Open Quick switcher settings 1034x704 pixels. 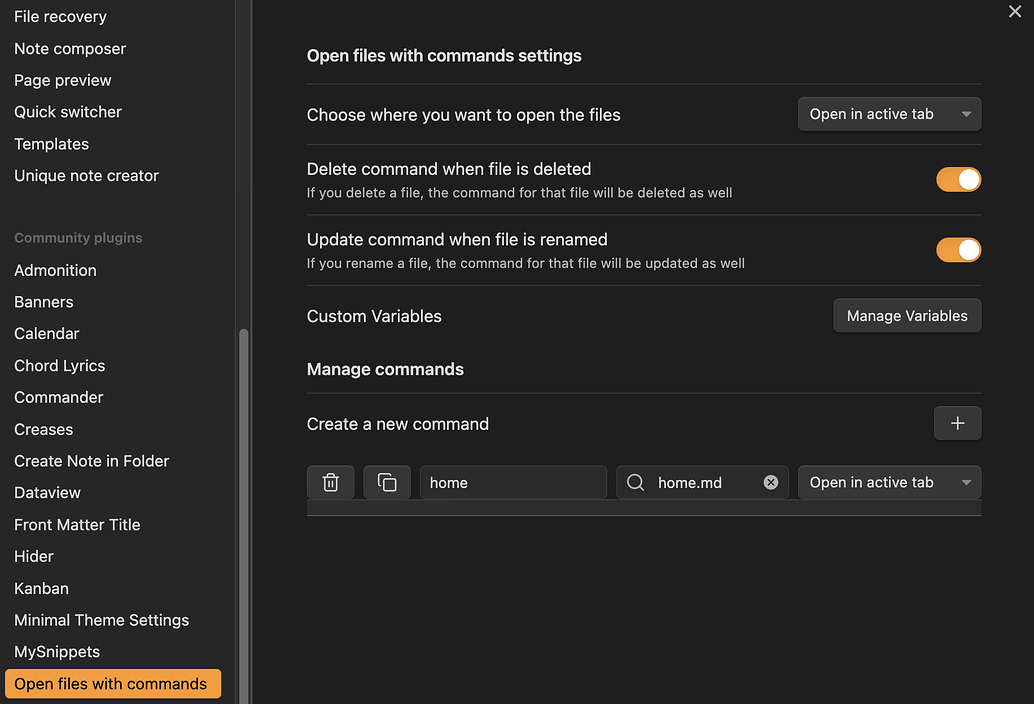(x=67, y=111)
